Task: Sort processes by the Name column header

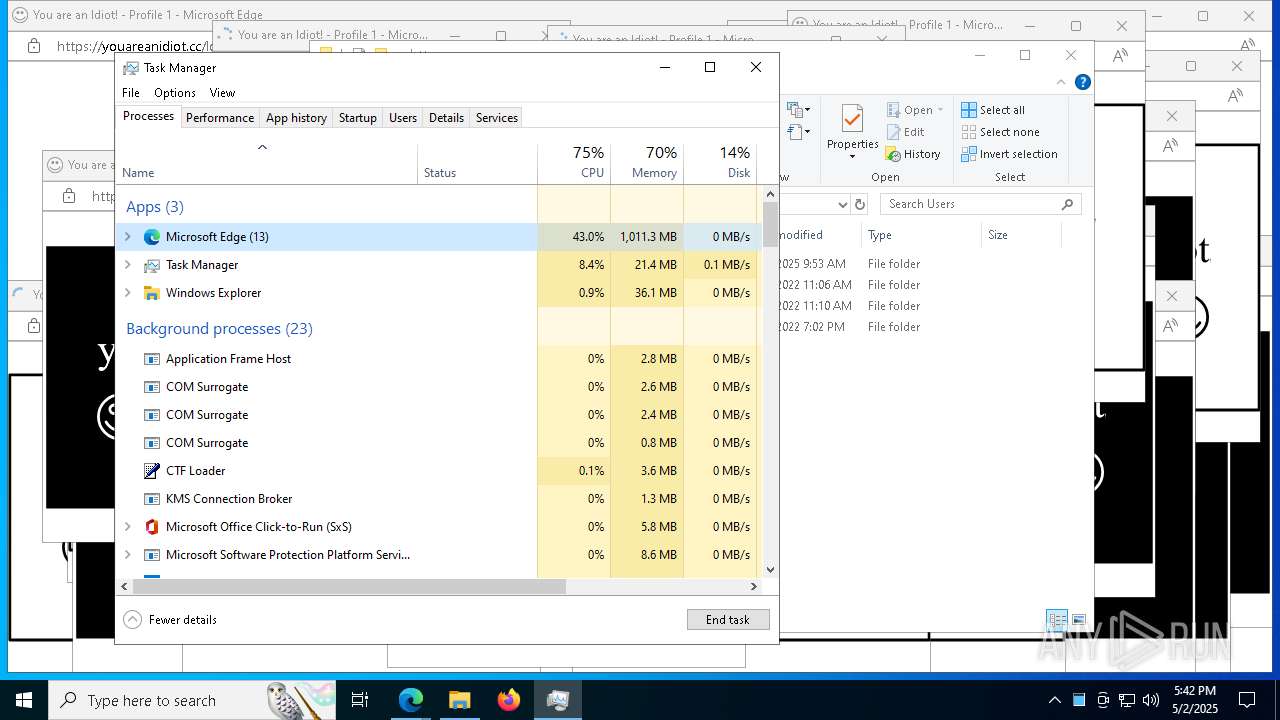Action: click(x=267, y=163)
